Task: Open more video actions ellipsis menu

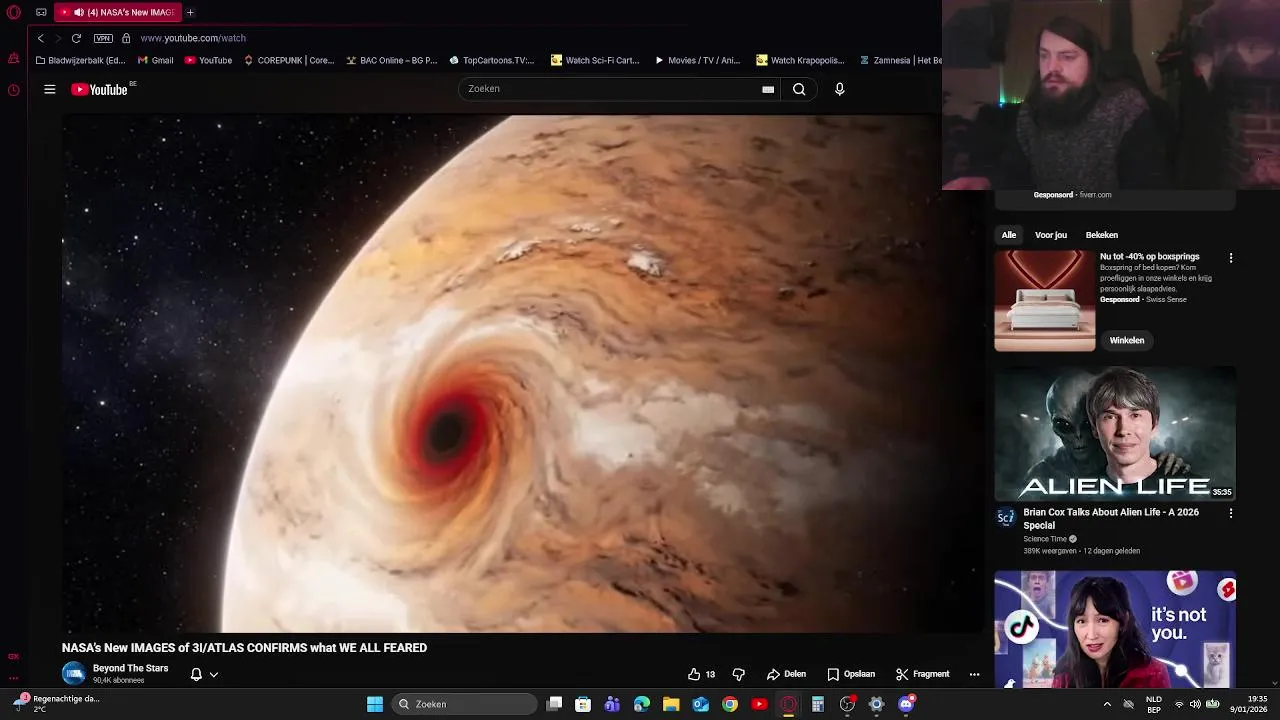Action: pyautogui.click(x=974, y=674)
